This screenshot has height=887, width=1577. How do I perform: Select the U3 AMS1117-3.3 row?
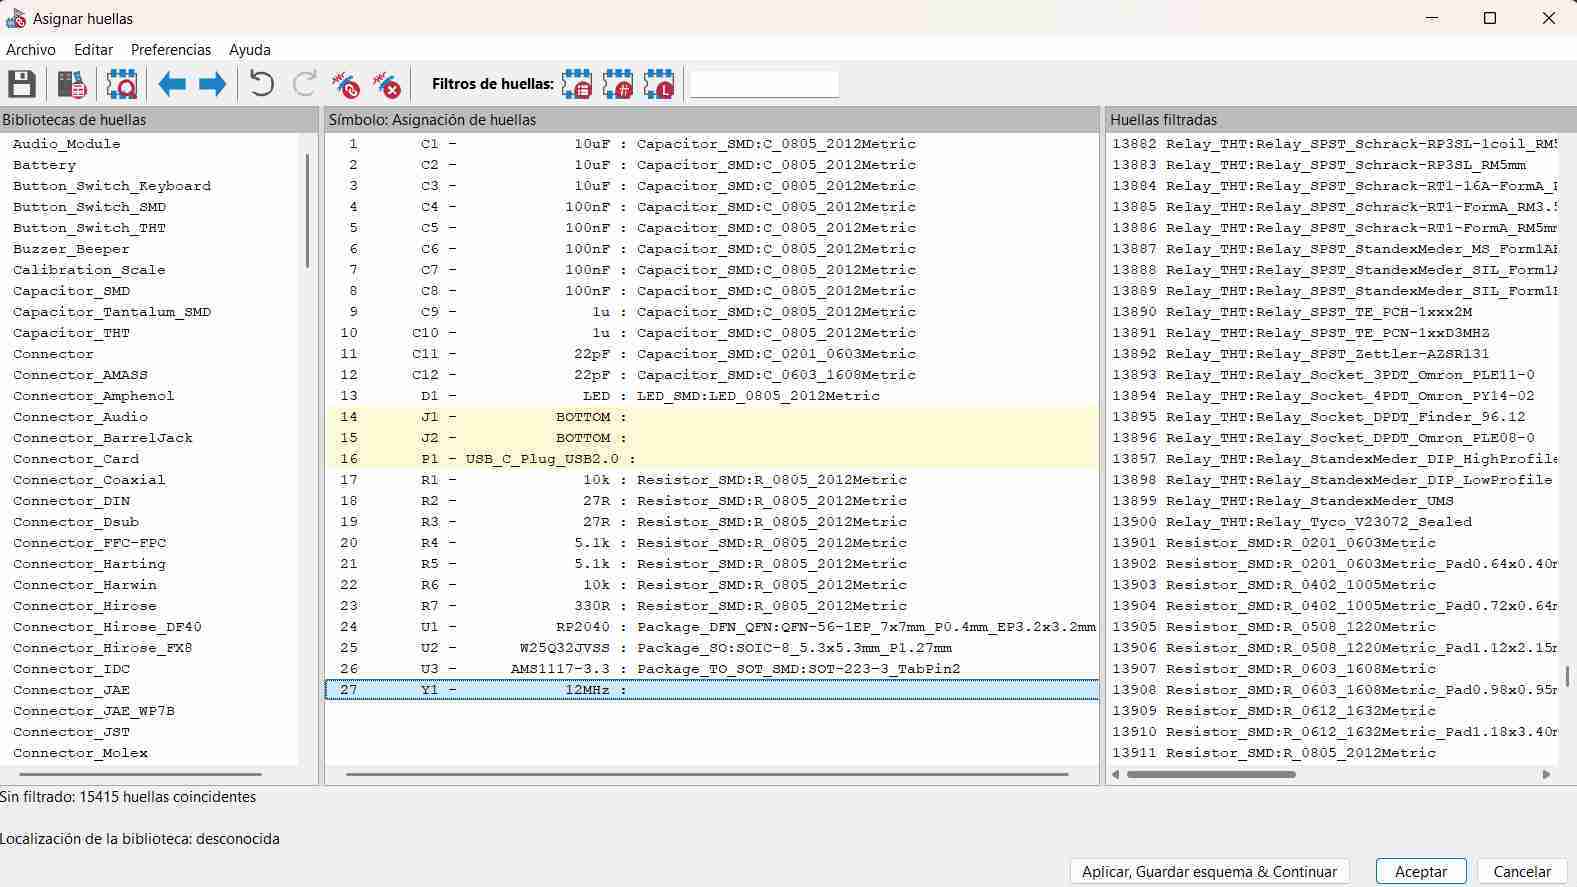pyautogui.click(x=712, y=669)
